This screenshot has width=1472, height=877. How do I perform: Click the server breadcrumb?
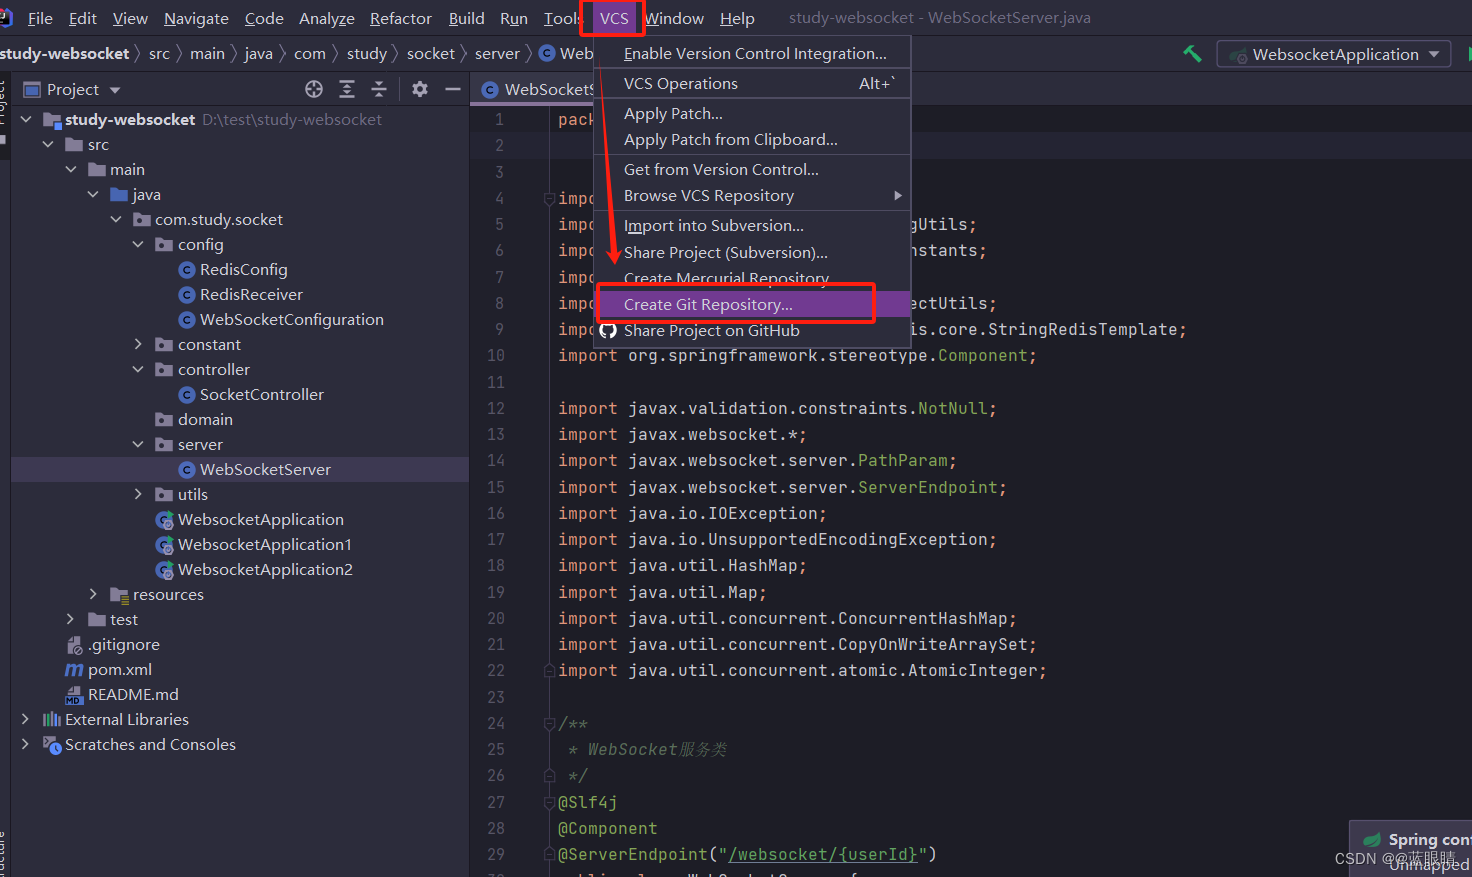(497, 54)
